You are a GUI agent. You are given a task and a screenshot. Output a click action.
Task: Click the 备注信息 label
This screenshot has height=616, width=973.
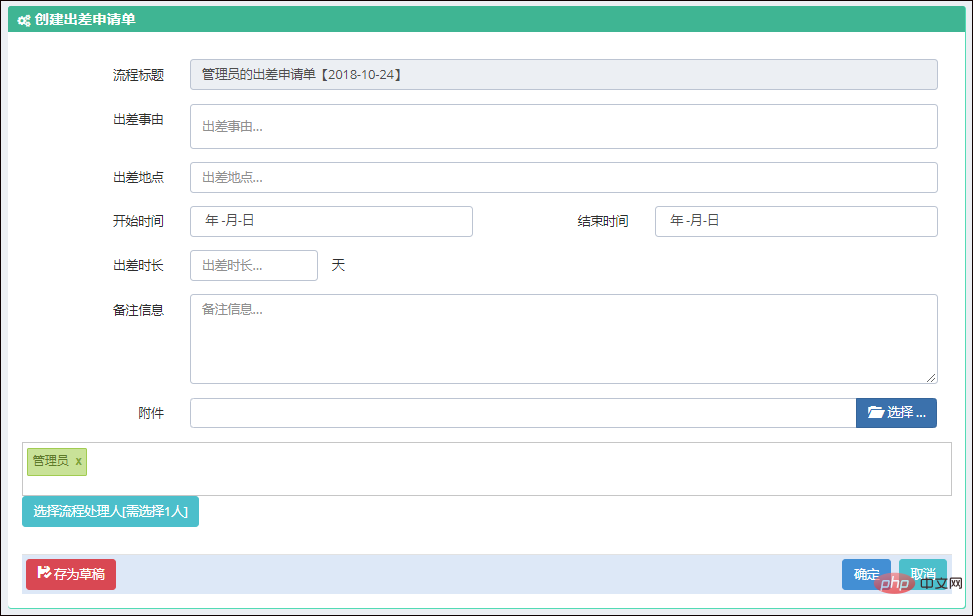pos(138,310)
